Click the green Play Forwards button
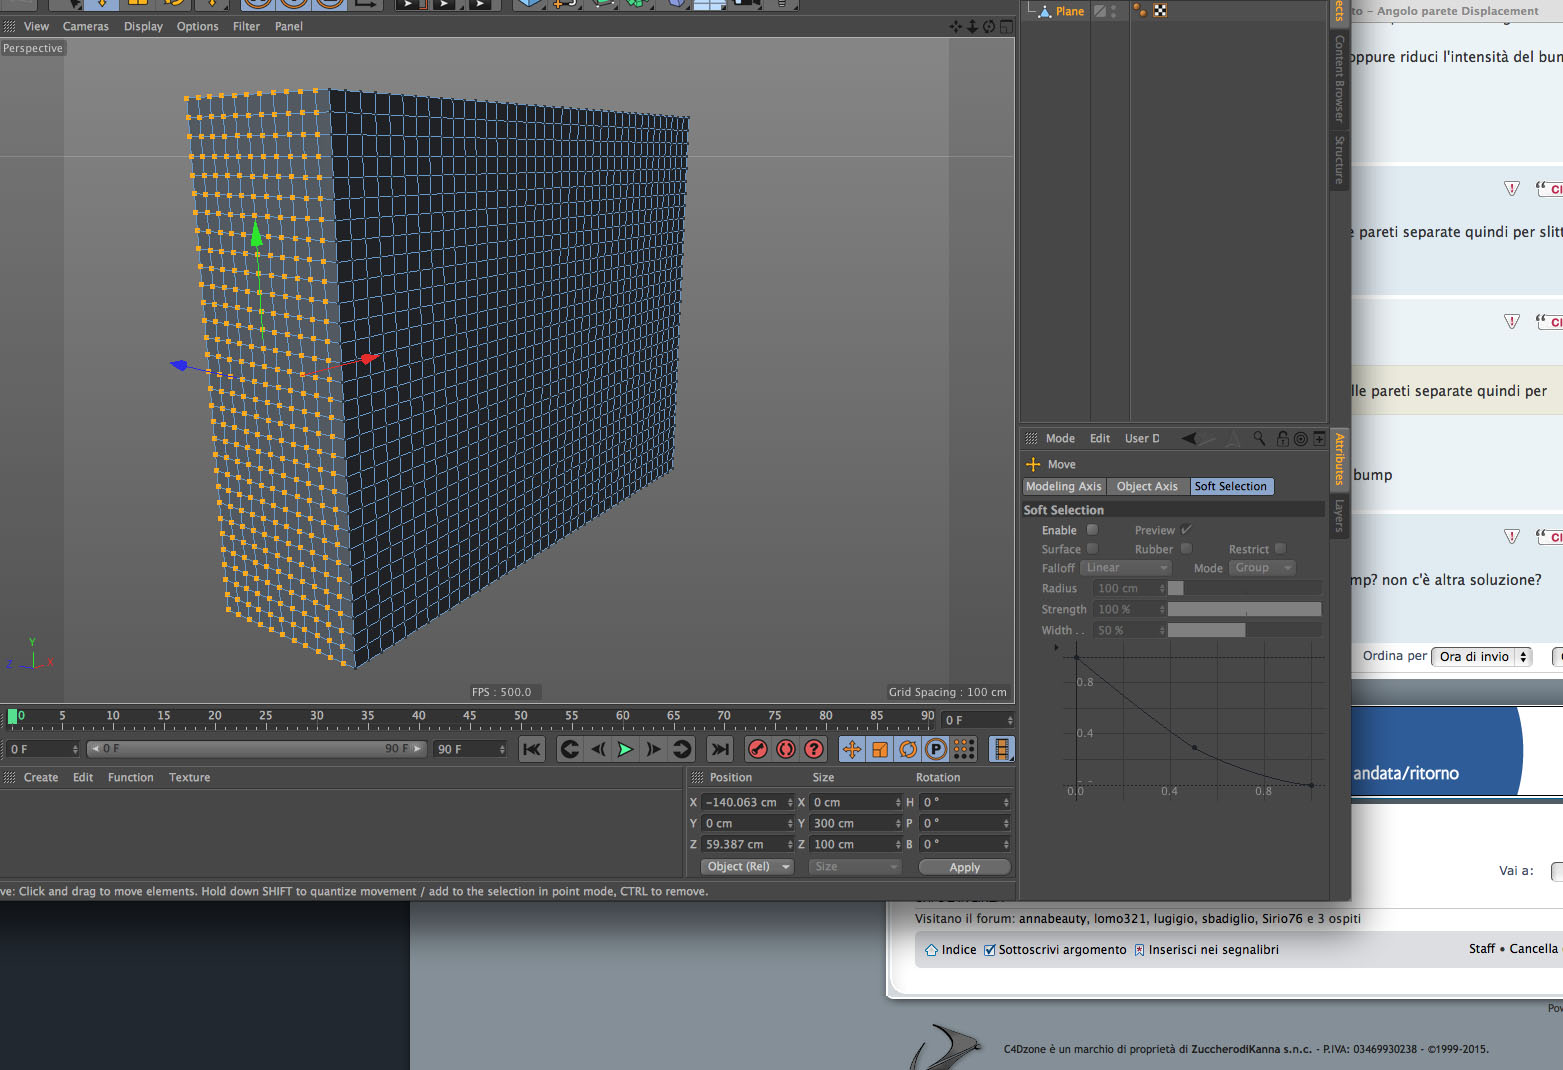The height and width of the screenshot is (1070, 1563). click(x=625, y=749)
